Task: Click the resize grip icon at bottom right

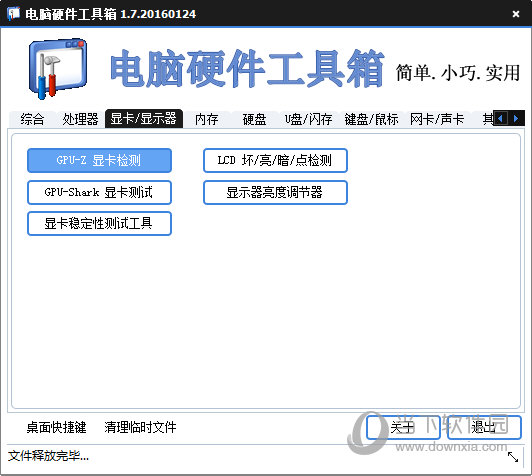Action: pyautogui.click(x=513, y=457)
